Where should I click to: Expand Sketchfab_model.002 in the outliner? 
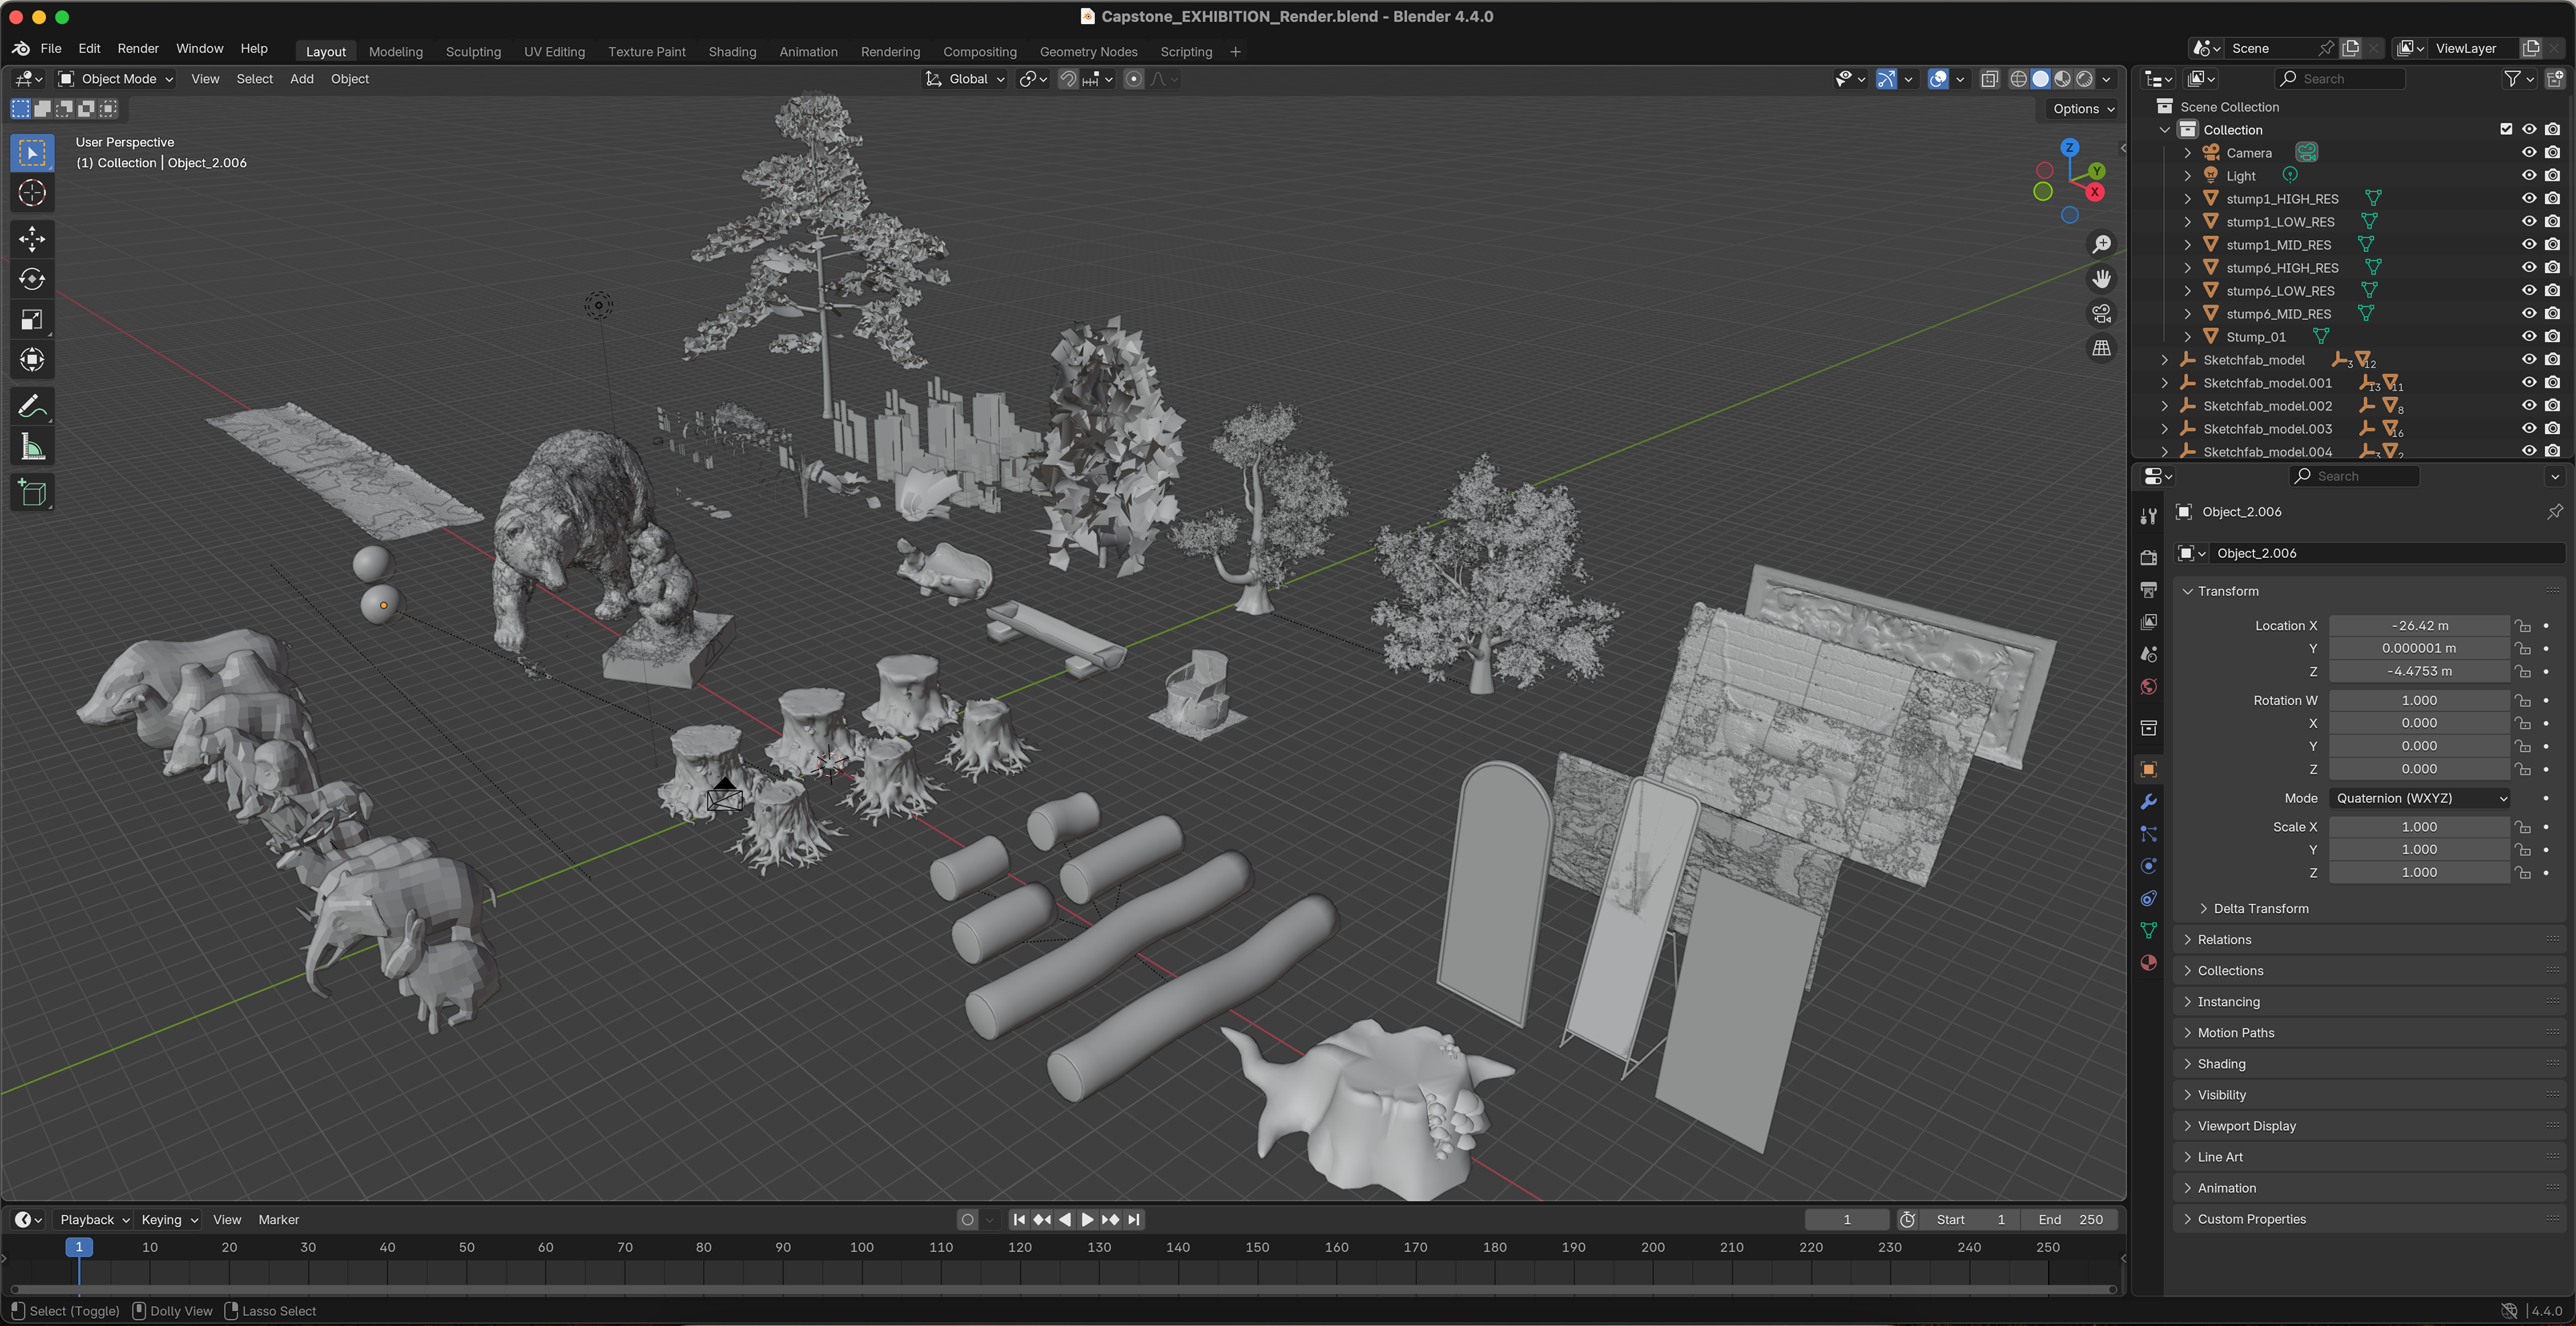coord(2165,406)
